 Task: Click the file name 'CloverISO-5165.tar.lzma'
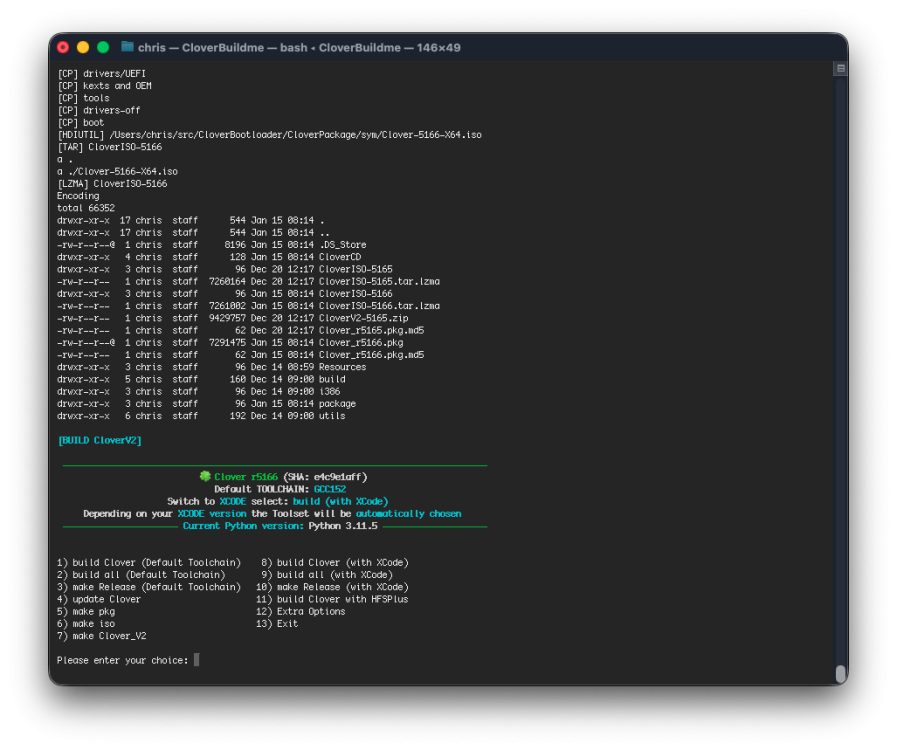point(379,281)
